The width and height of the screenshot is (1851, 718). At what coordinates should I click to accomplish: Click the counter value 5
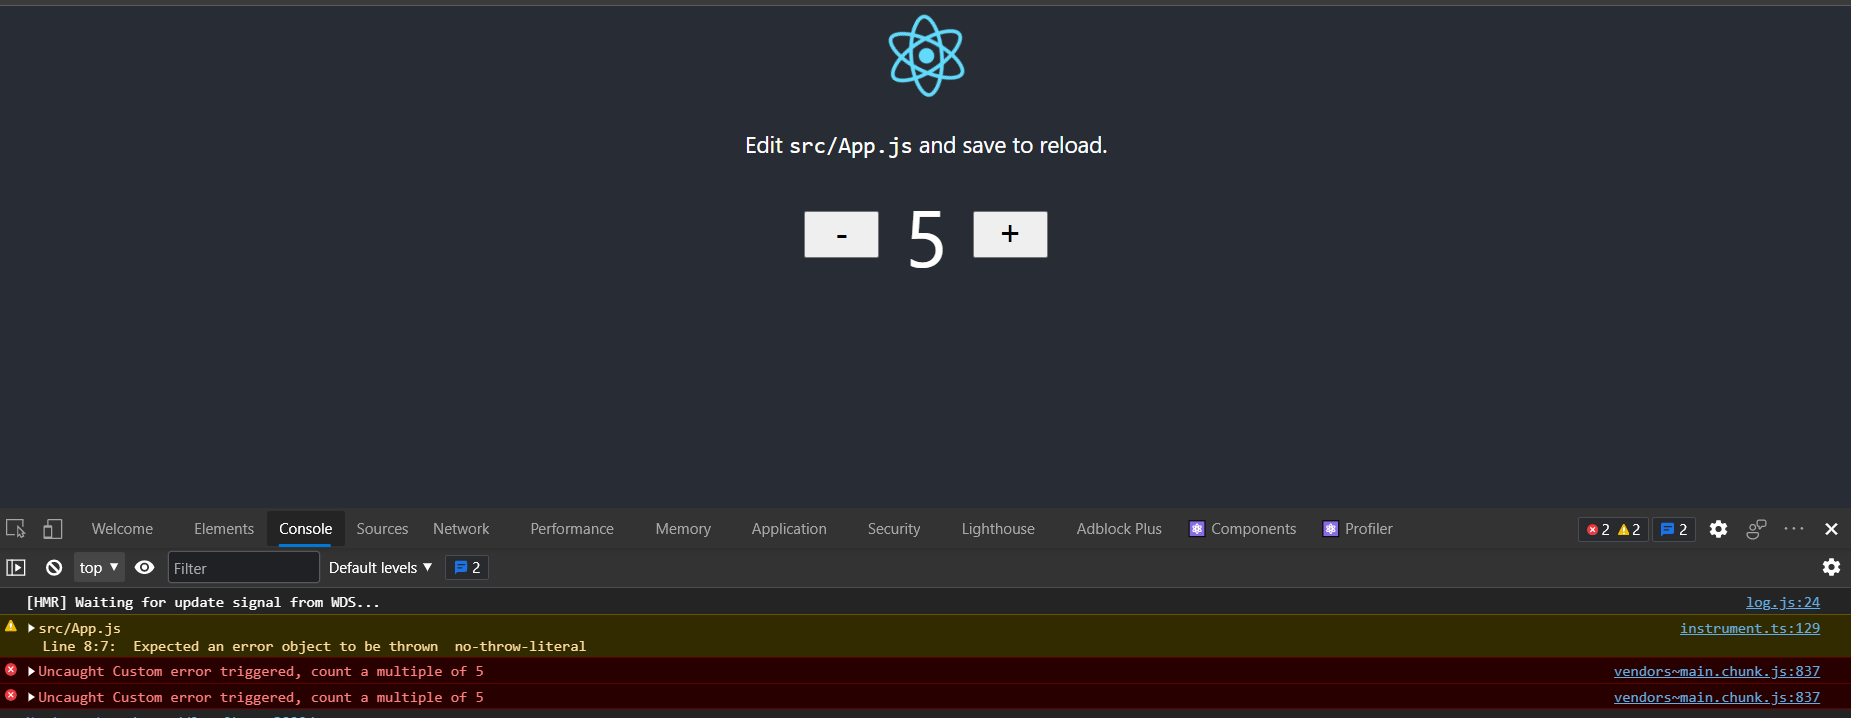point(926,239)
